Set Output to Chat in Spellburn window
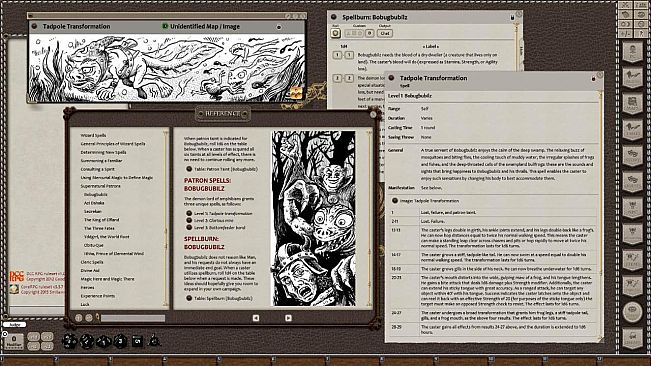 [x=385, y=33]
